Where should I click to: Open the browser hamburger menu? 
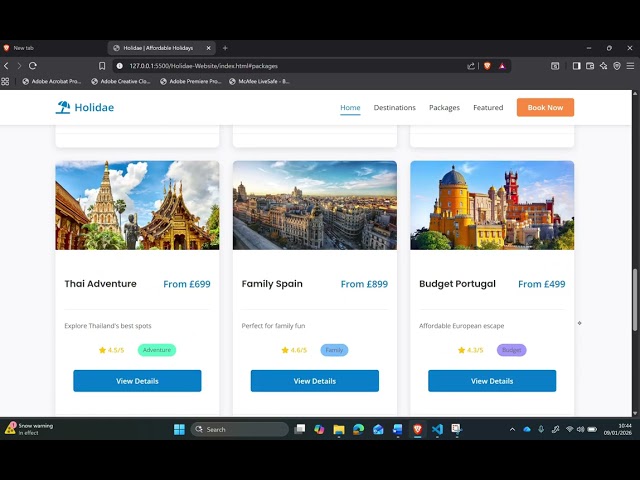pos(630,66)
